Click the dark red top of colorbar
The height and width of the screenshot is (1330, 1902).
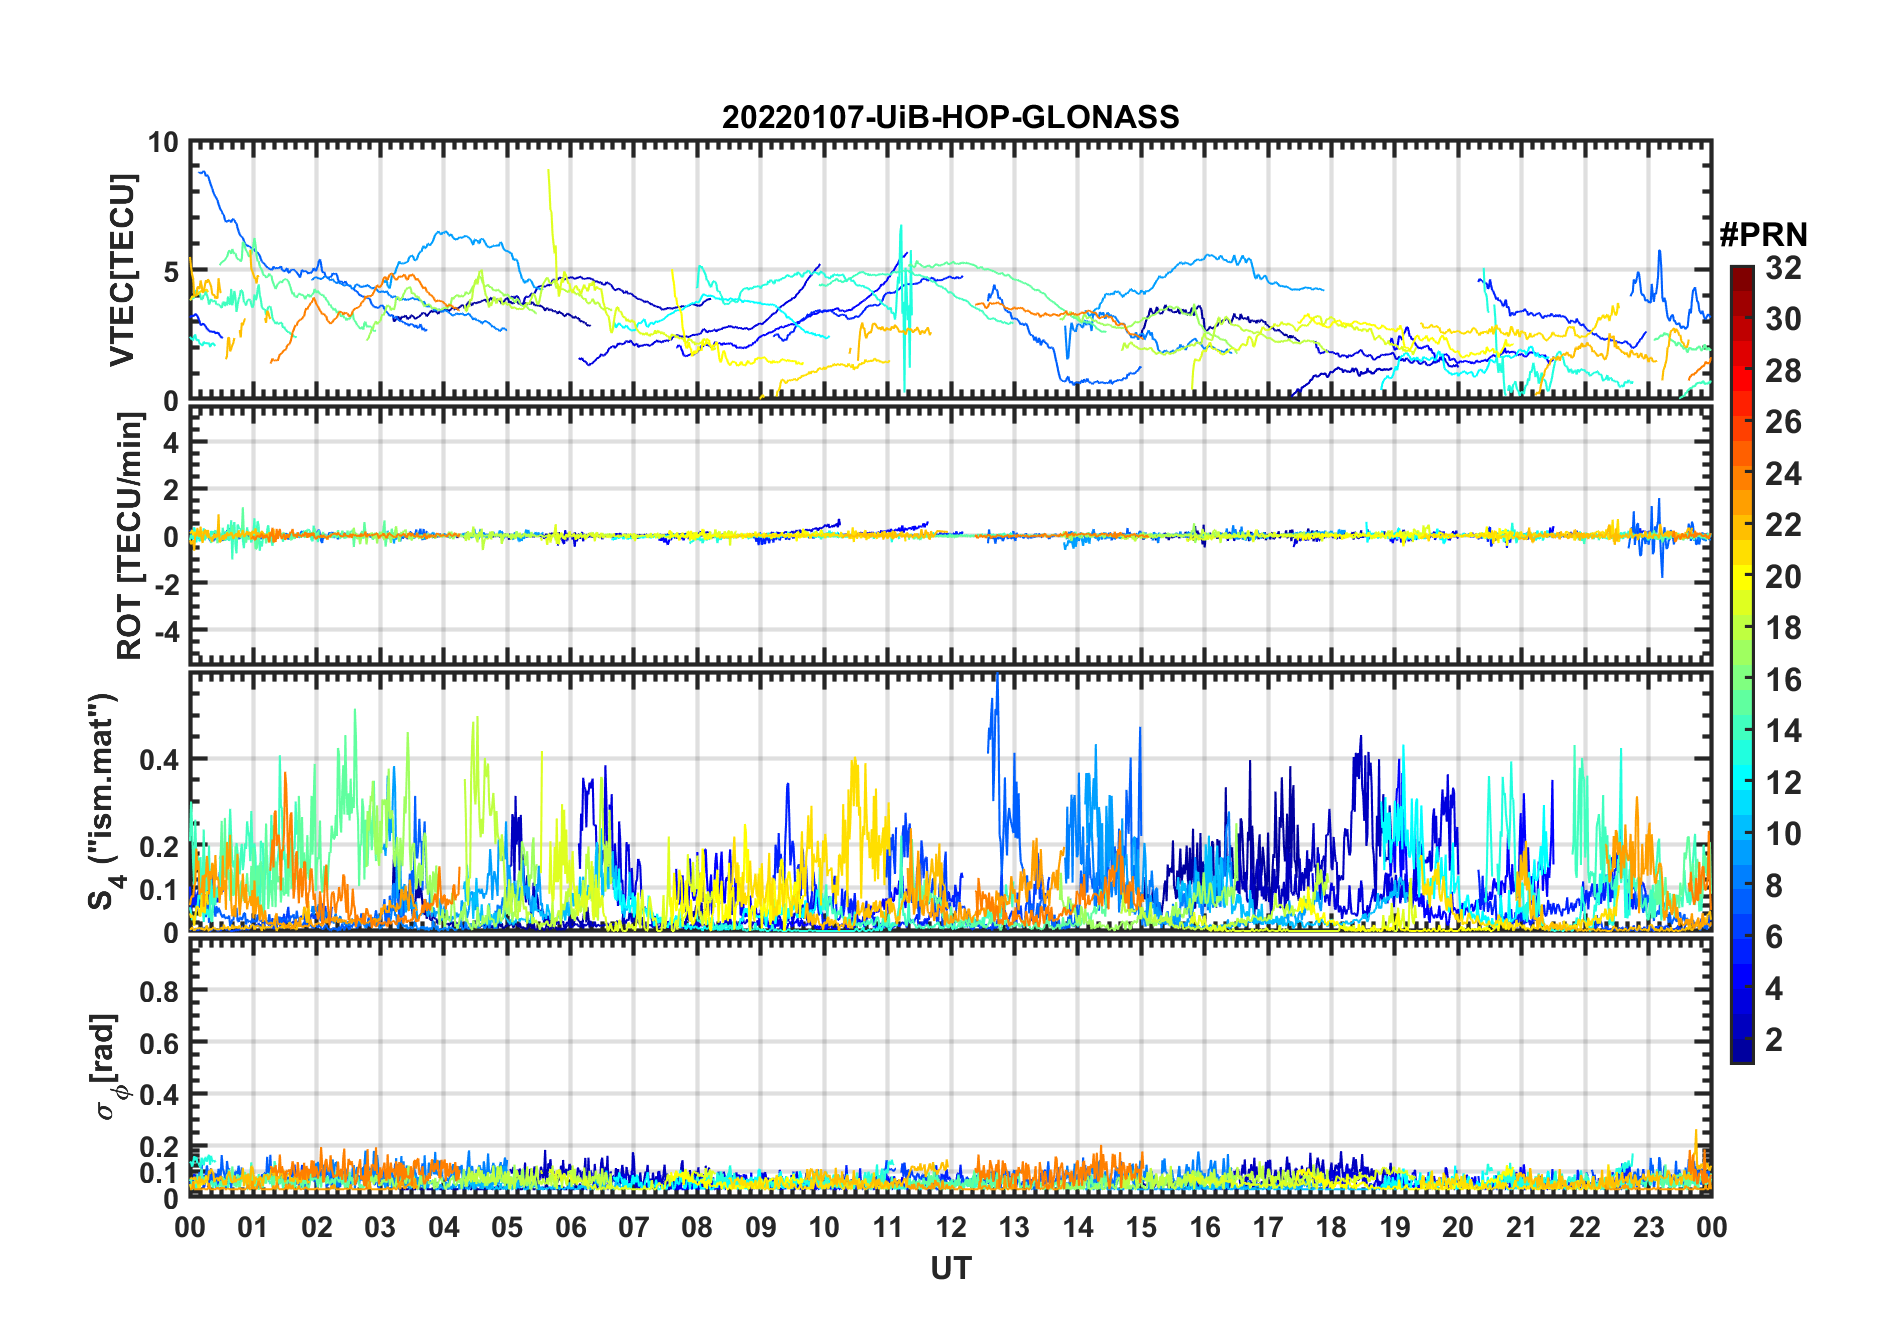1742,273
